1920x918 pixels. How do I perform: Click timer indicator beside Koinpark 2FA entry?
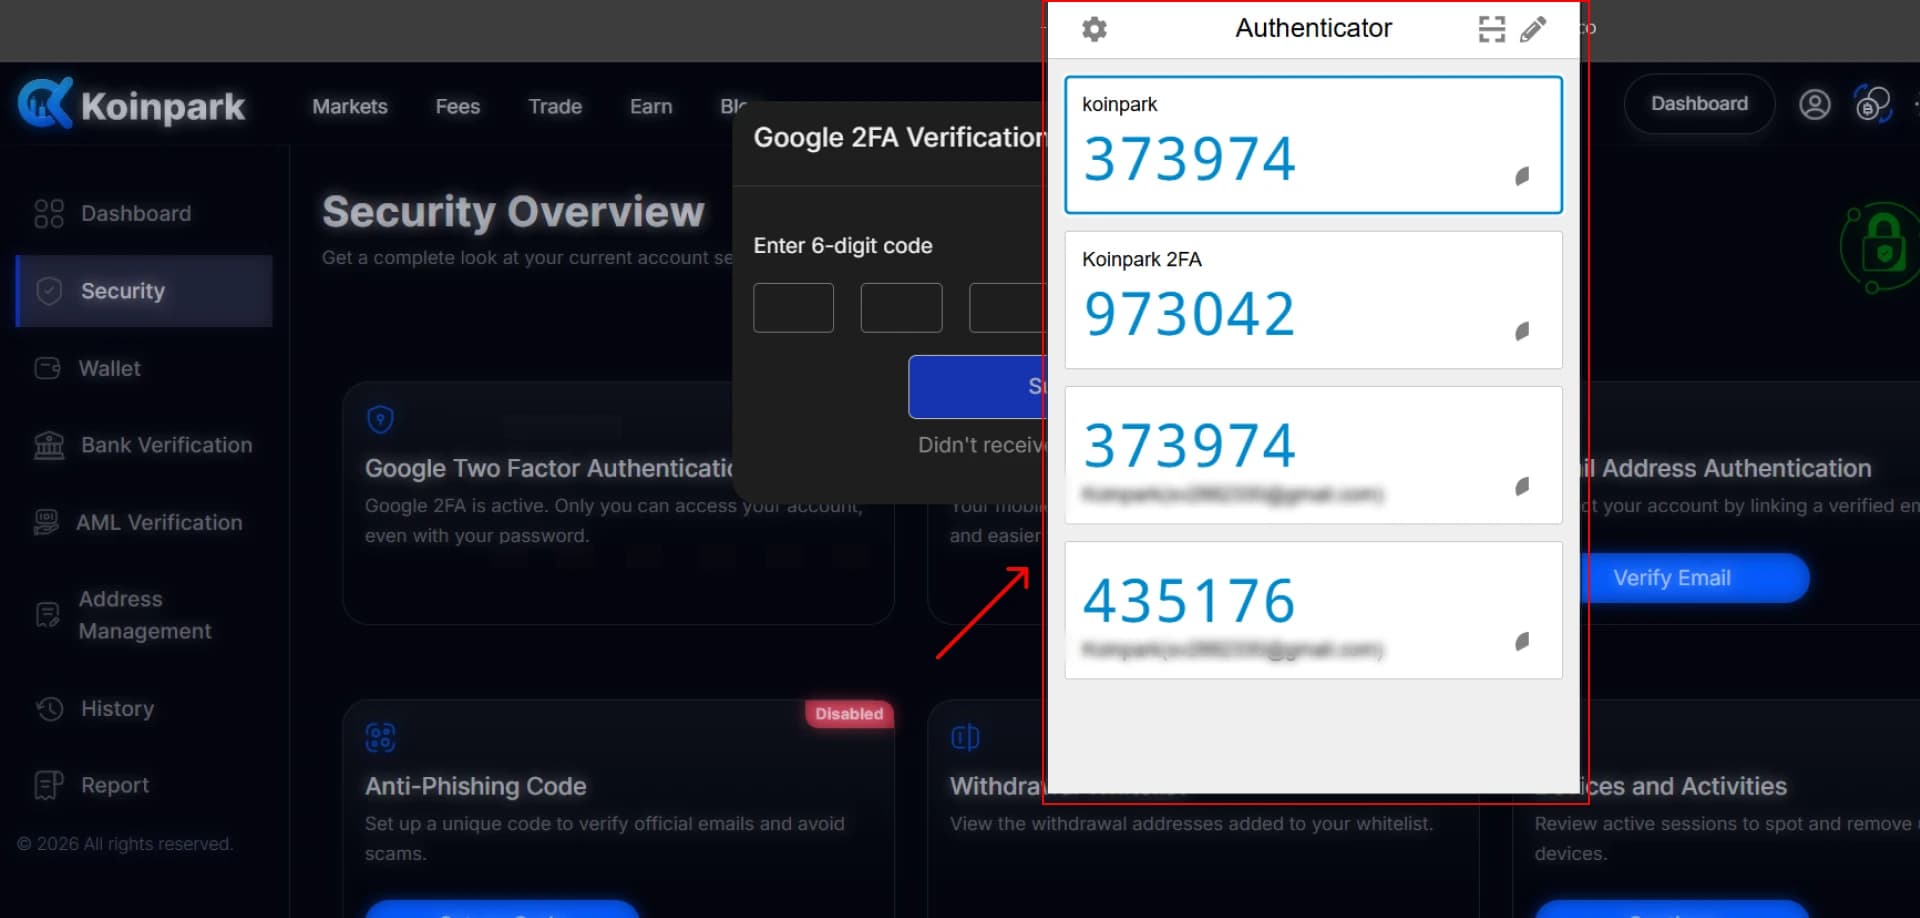coord(1522,331)
